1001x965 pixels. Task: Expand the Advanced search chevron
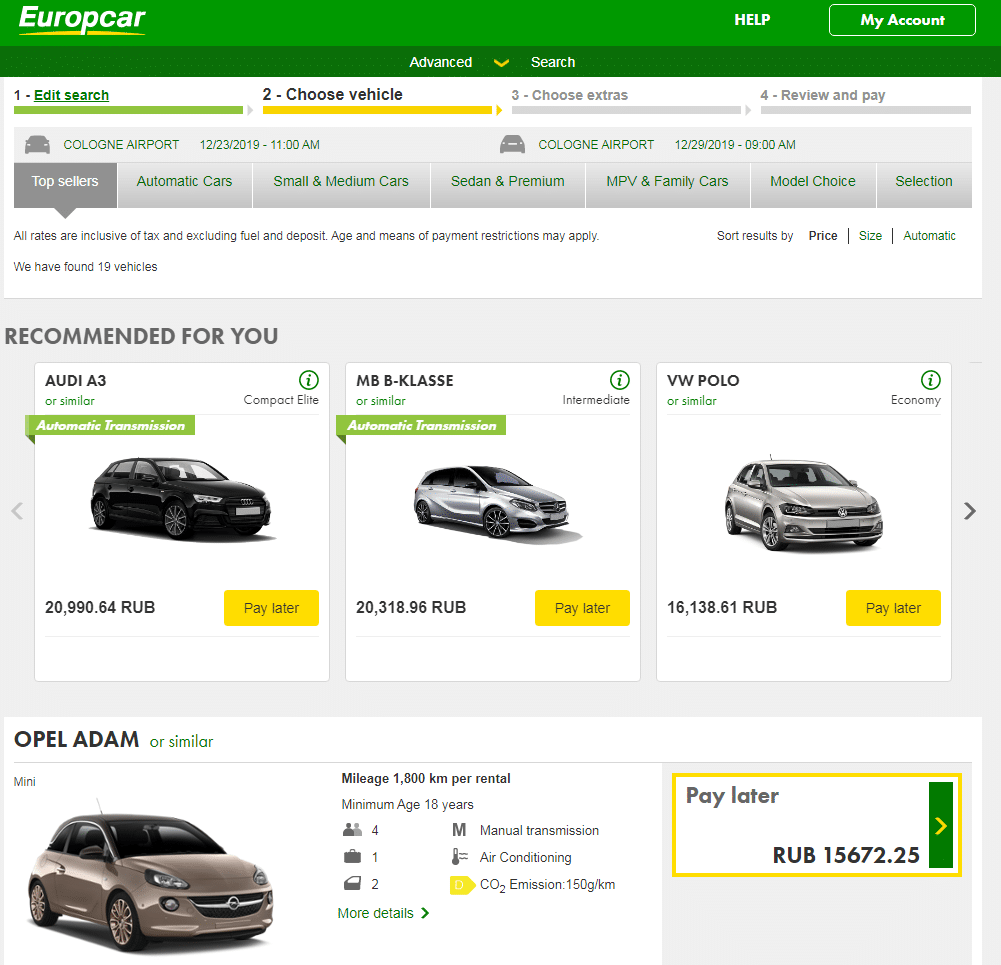(502, 63)
